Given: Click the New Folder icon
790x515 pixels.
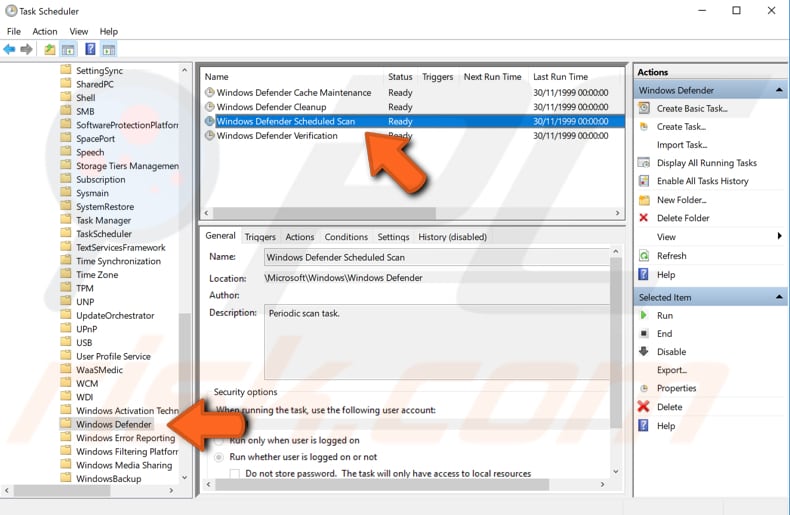Looking at the screenshot, I should tap(644, 200).
